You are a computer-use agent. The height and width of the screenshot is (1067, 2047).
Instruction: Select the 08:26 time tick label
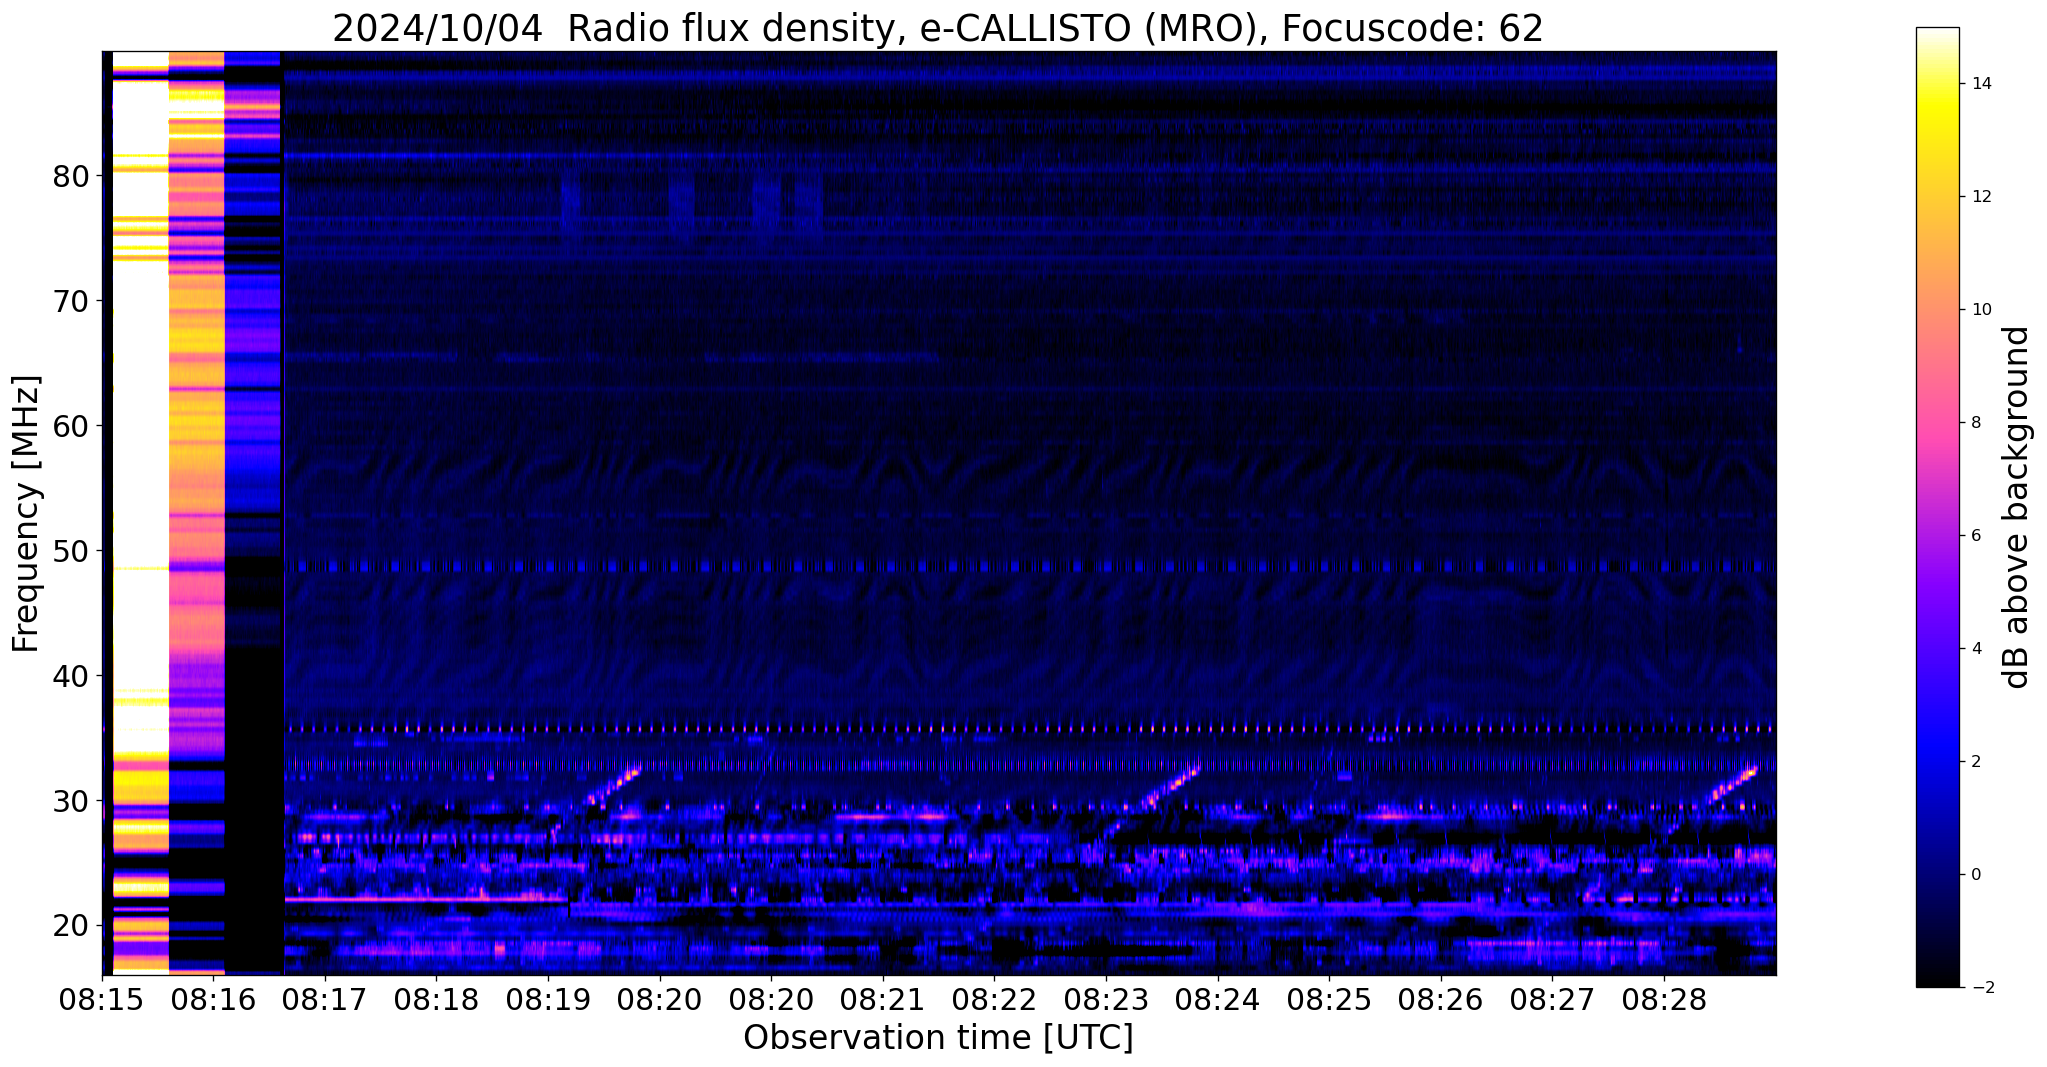click(1441, 1000)
